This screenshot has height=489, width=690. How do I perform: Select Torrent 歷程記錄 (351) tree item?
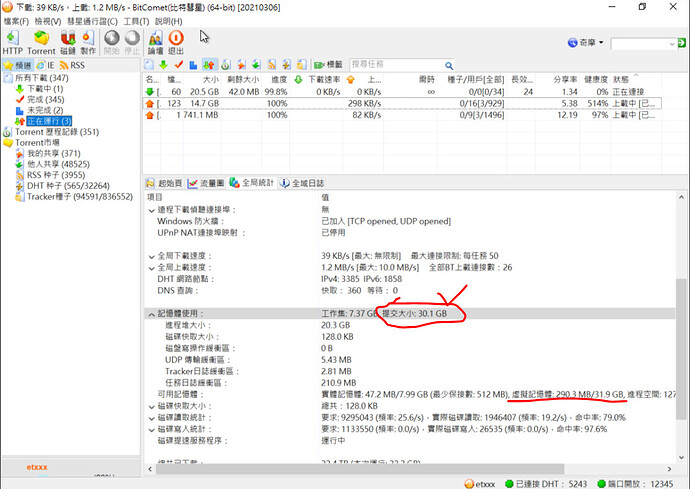pos(57,132)
